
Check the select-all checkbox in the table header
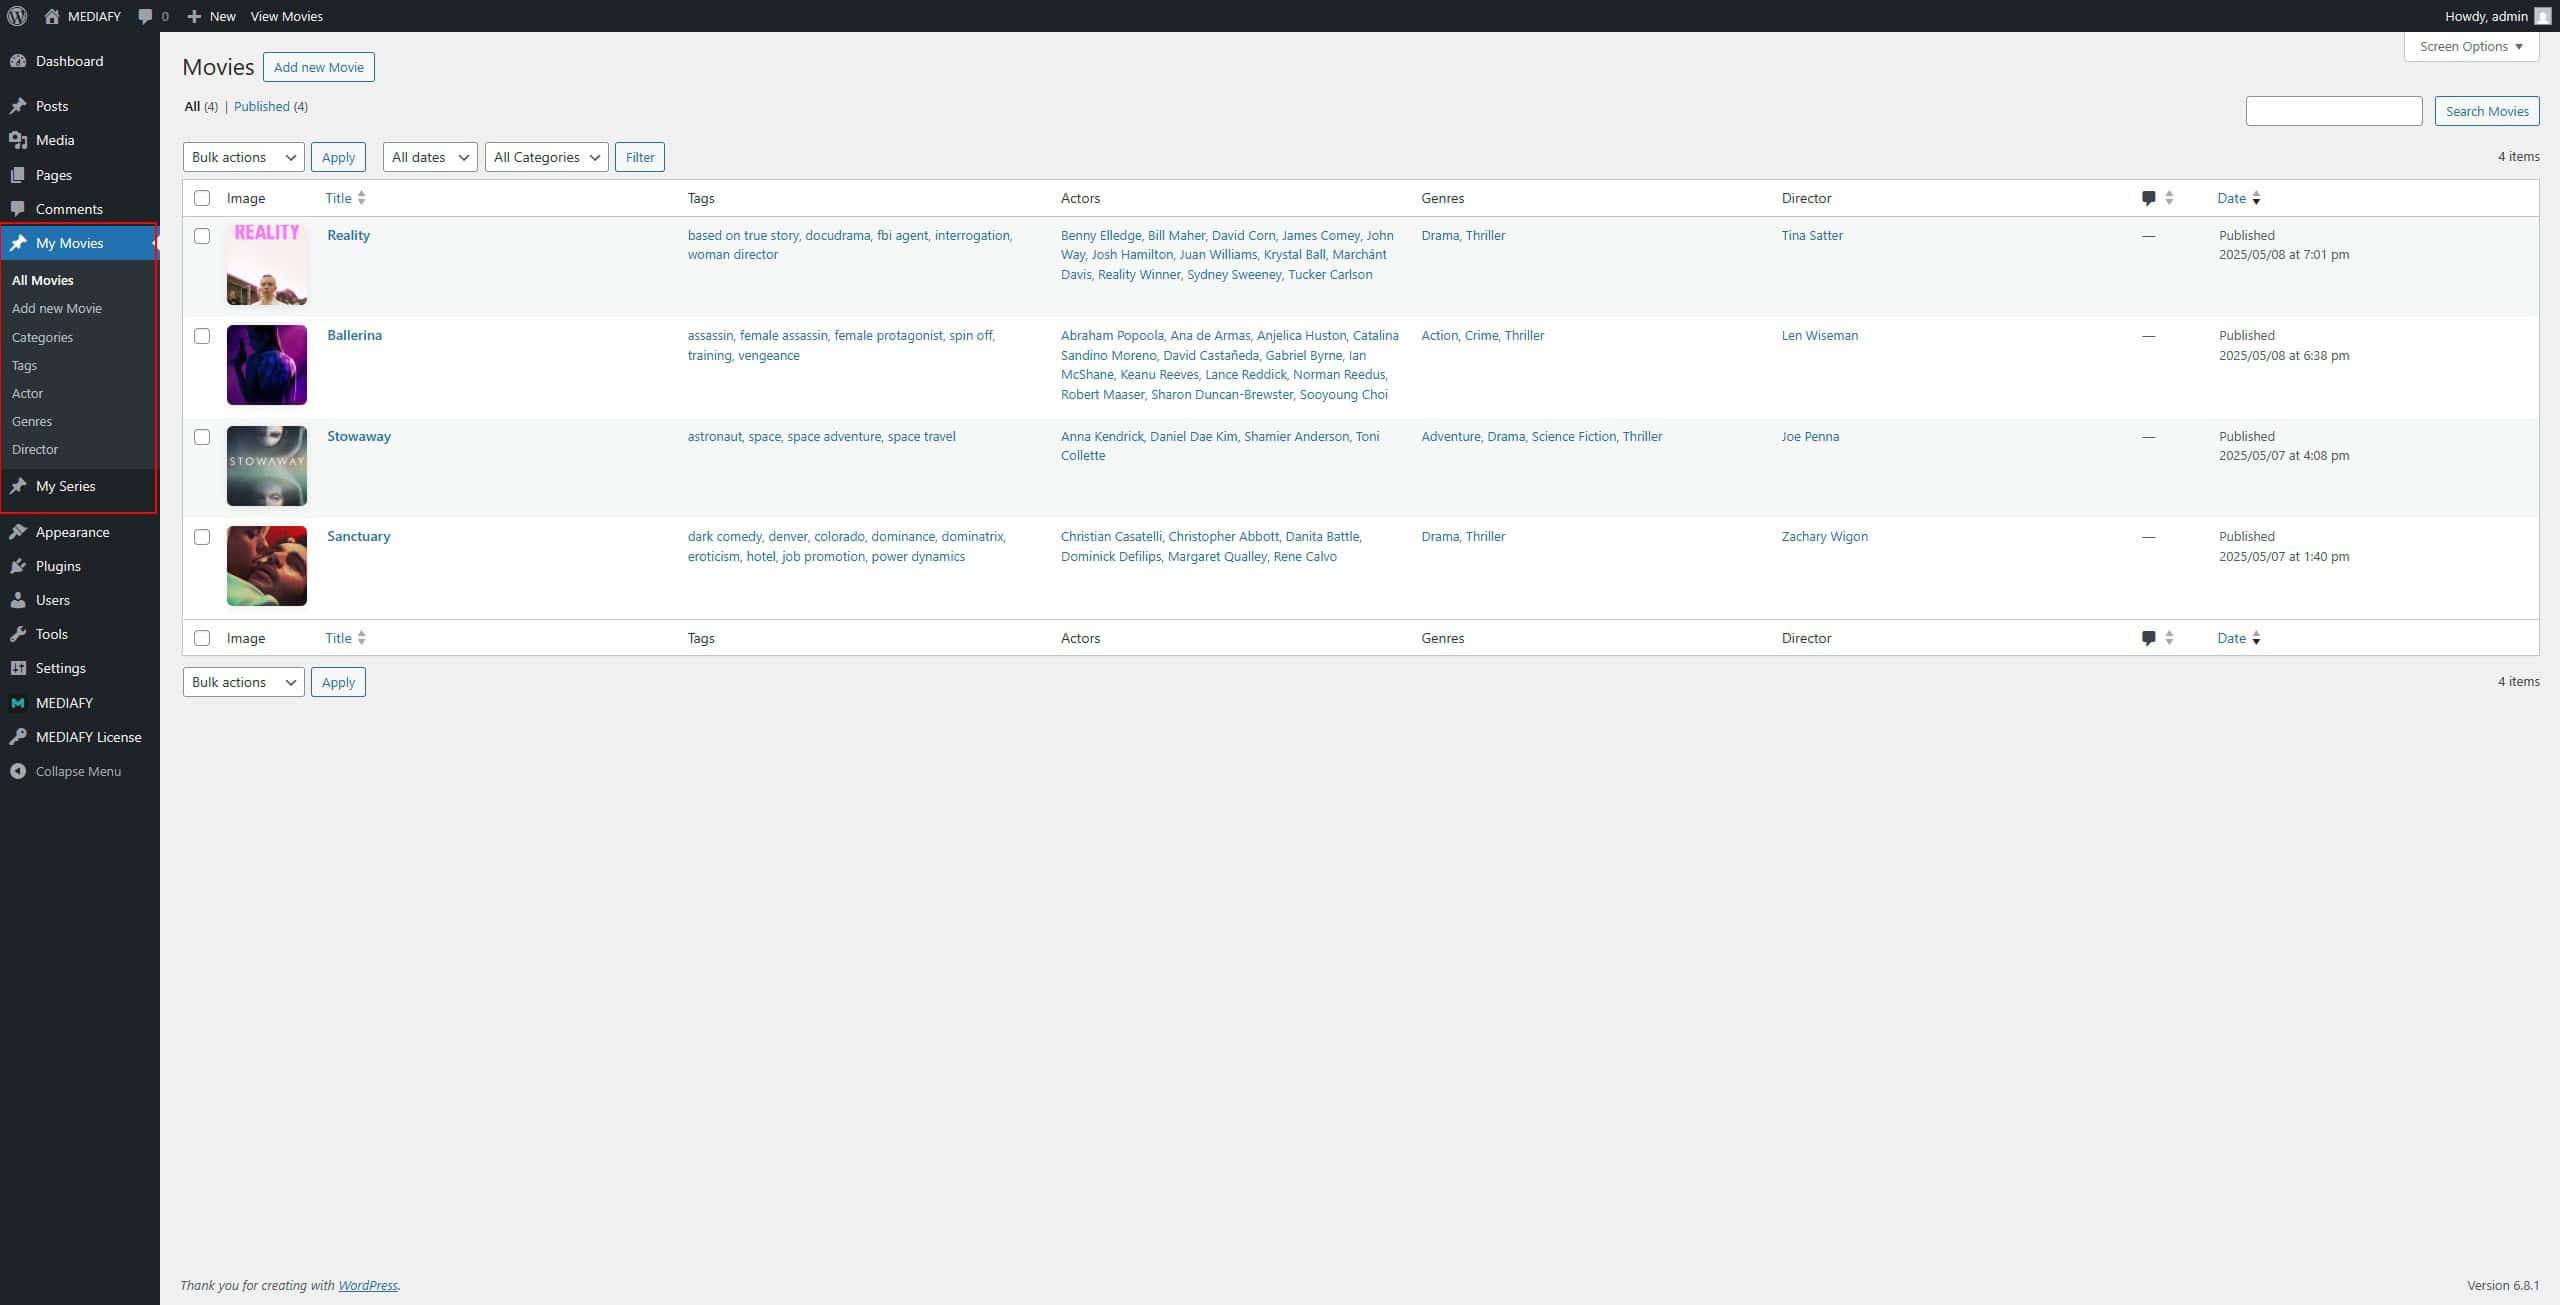pos(202,198)
